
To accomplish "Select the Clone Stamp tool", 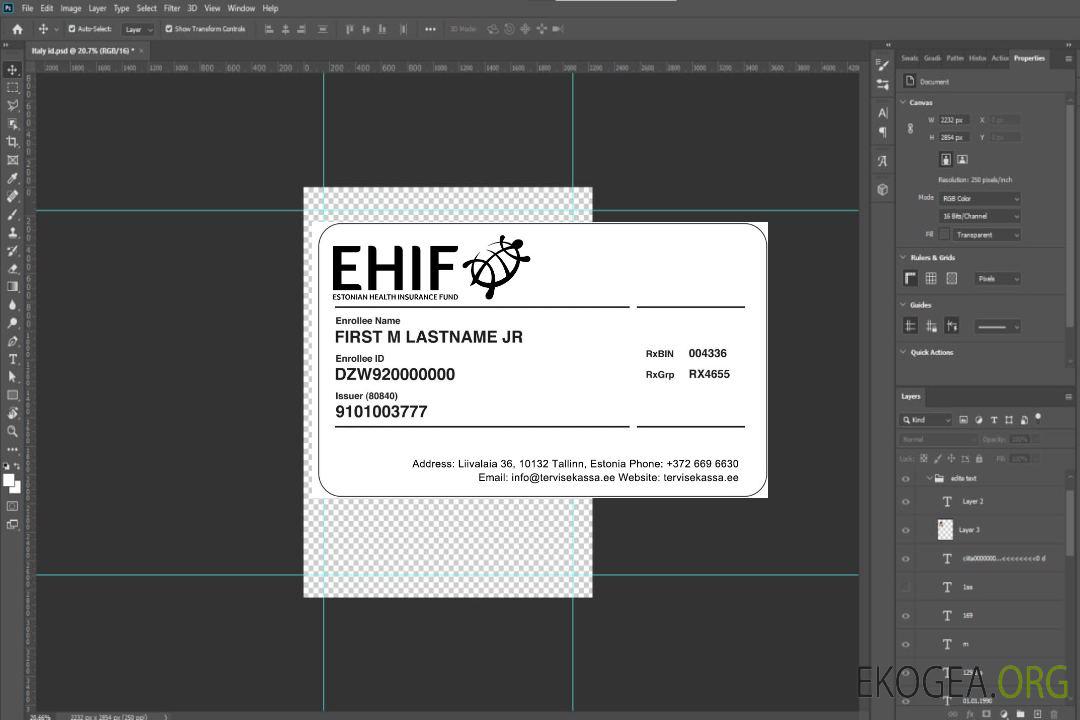I will (12, 233).
